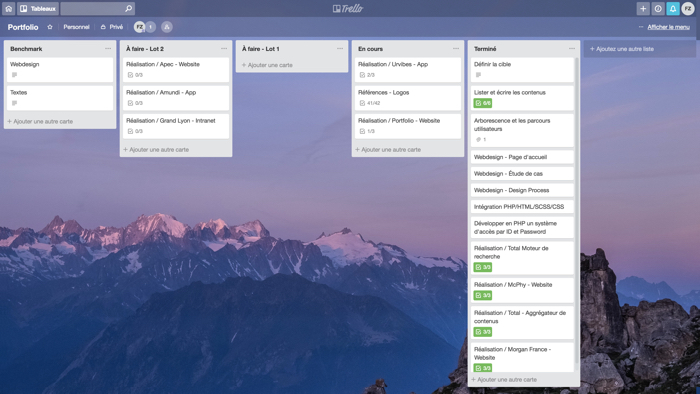Screen dimensions: 700x394
Task: Open Réalisation / Total Moteur de recherche card
Action: tap(522, 258)
